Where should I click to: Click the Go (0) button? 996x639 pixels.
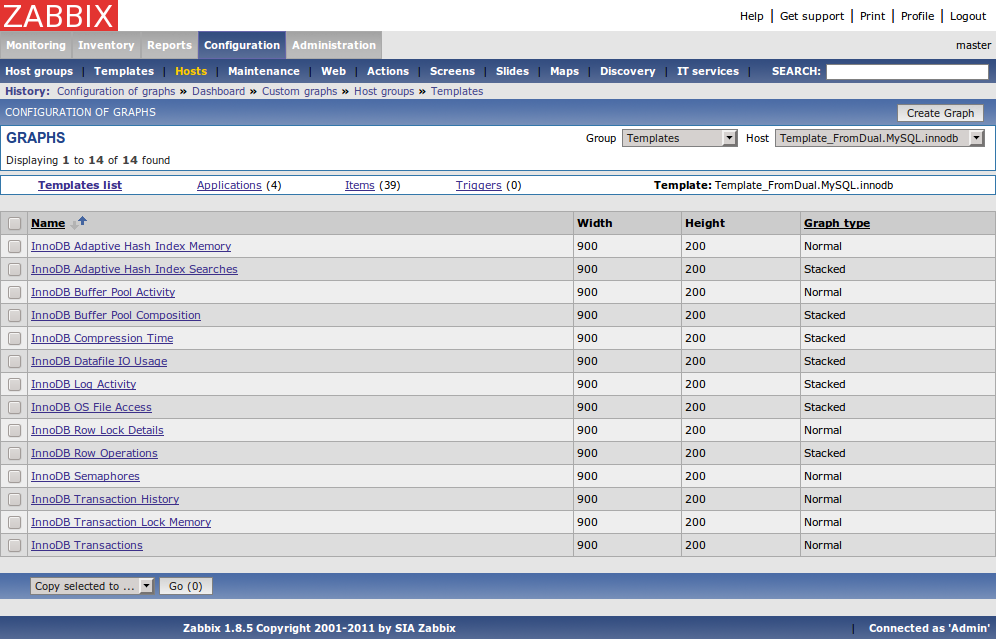click(x=185, y=586)
